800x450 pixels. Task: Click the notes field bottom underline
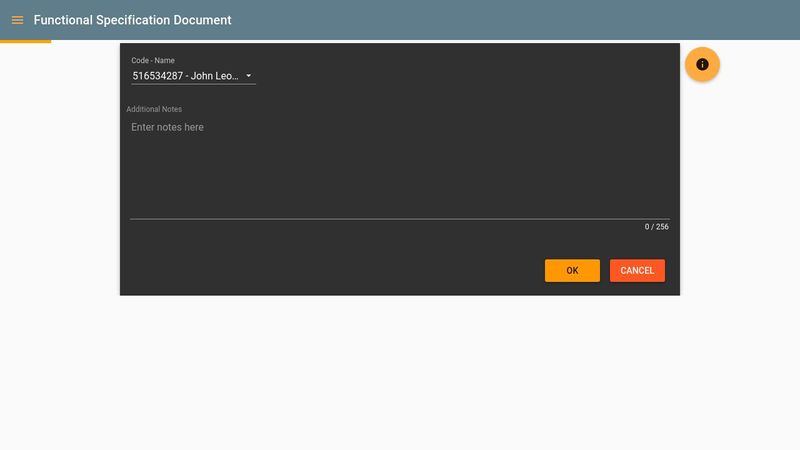coord(400,218)
